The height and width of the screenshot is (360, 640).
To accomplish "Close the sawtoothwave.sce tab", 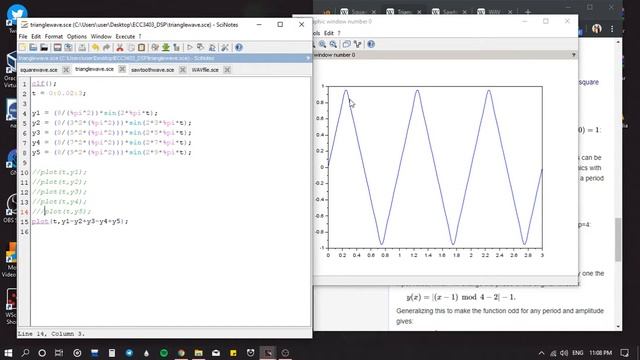I will click(182, 70).
